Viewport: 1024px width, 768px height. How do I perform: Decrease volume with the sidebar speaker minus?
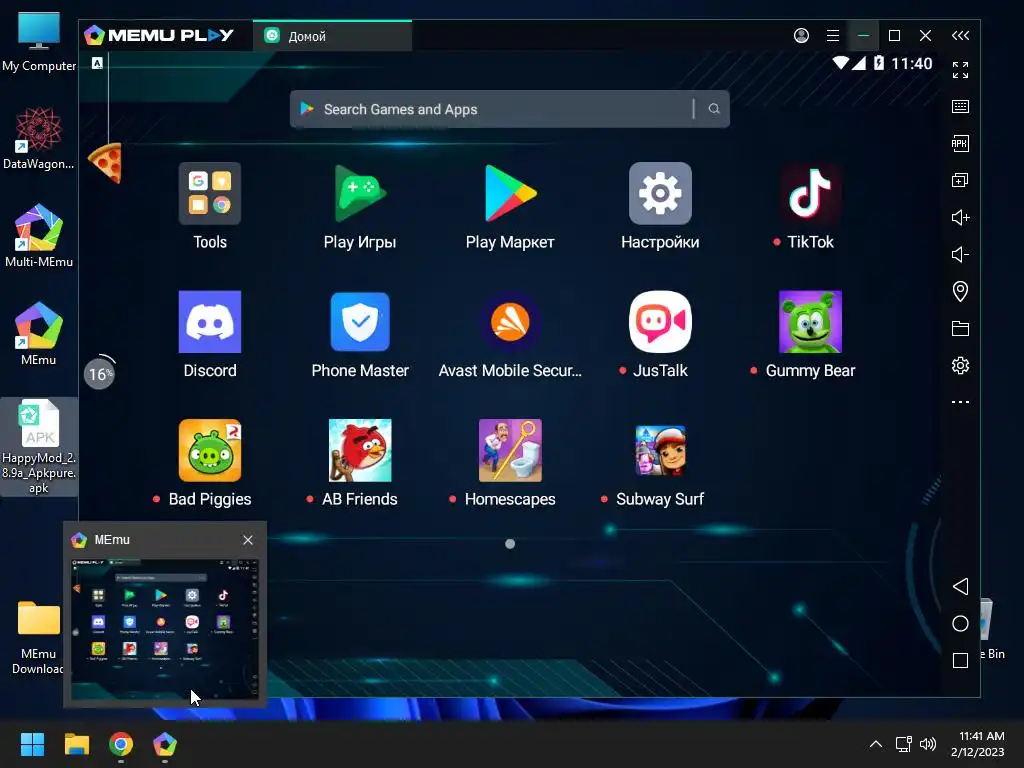[960, 254]
